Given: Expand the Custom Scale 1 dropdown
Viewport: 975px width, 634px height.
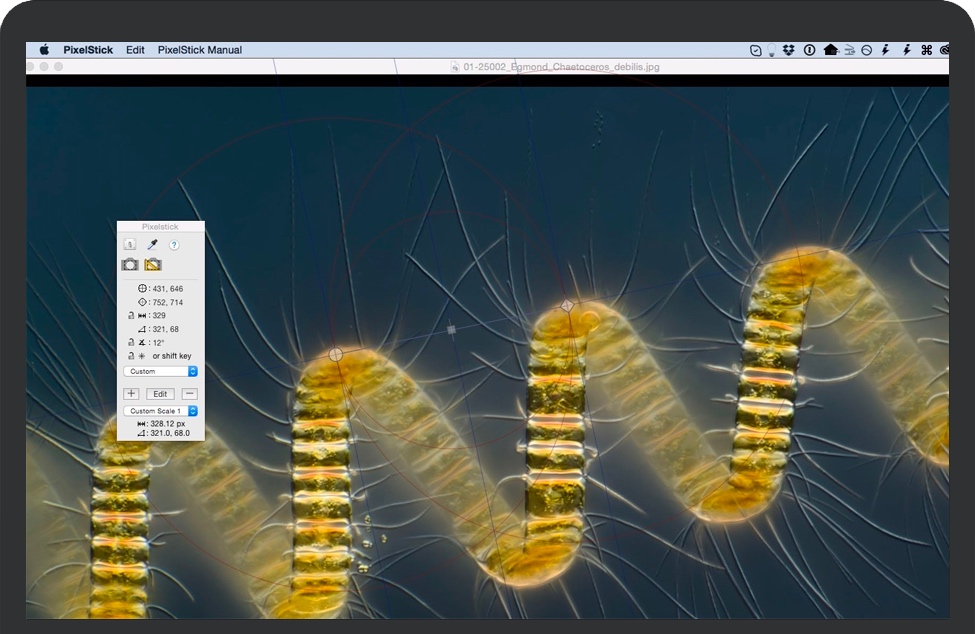Looking at the screenshot, I should coord(160,411).
